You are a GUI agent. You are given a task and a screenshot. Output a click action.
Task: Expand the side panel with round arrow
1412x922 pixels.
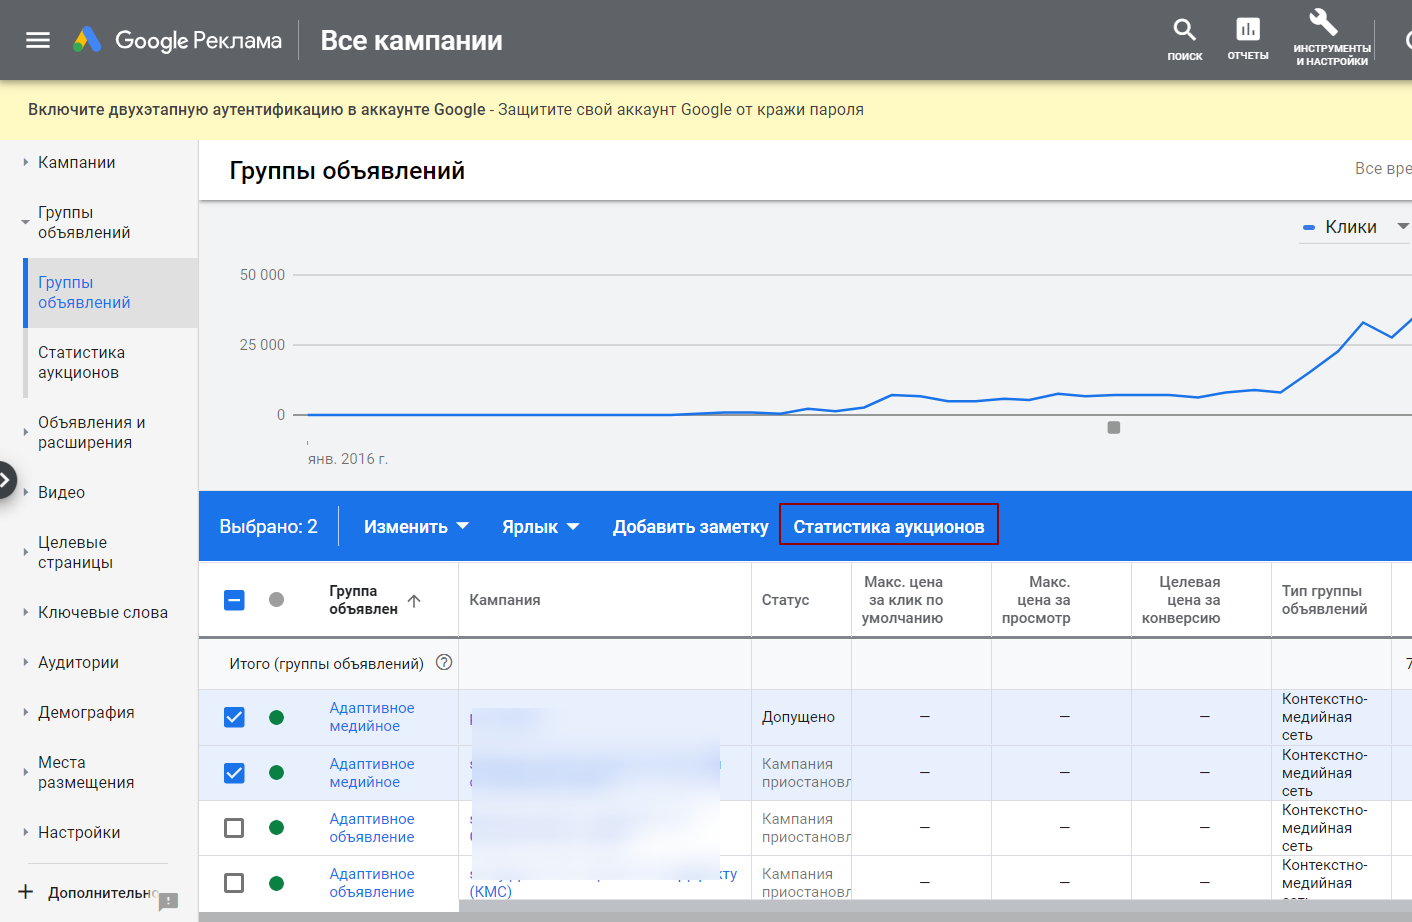6,480
